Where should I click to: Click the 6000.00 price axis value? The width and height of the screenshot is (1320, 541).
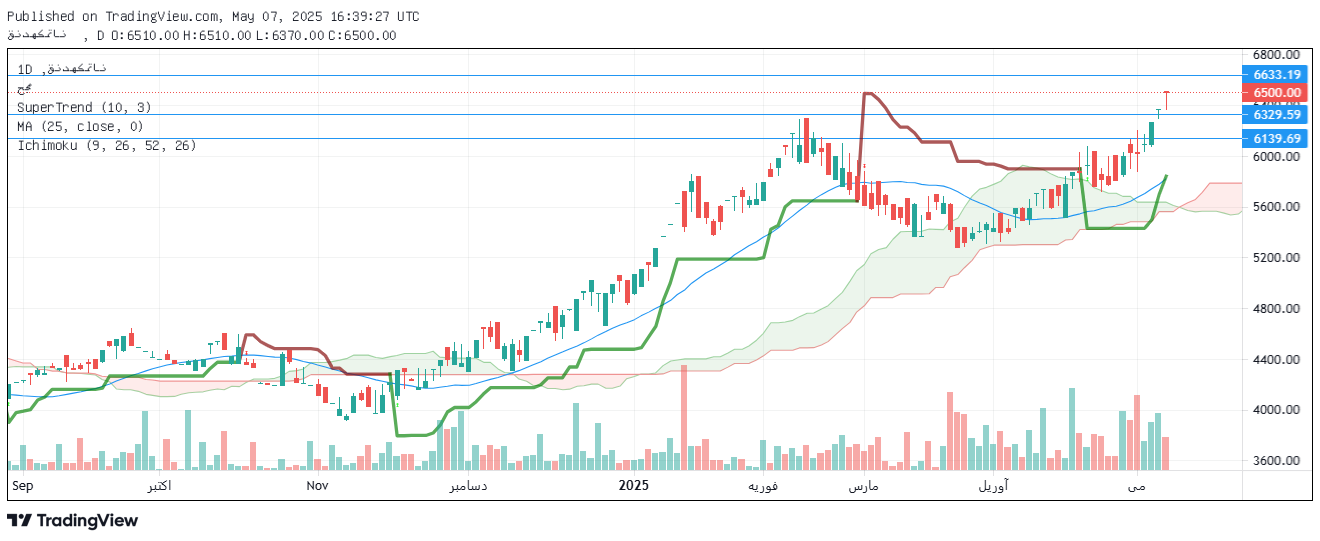tap(1276, 157)
